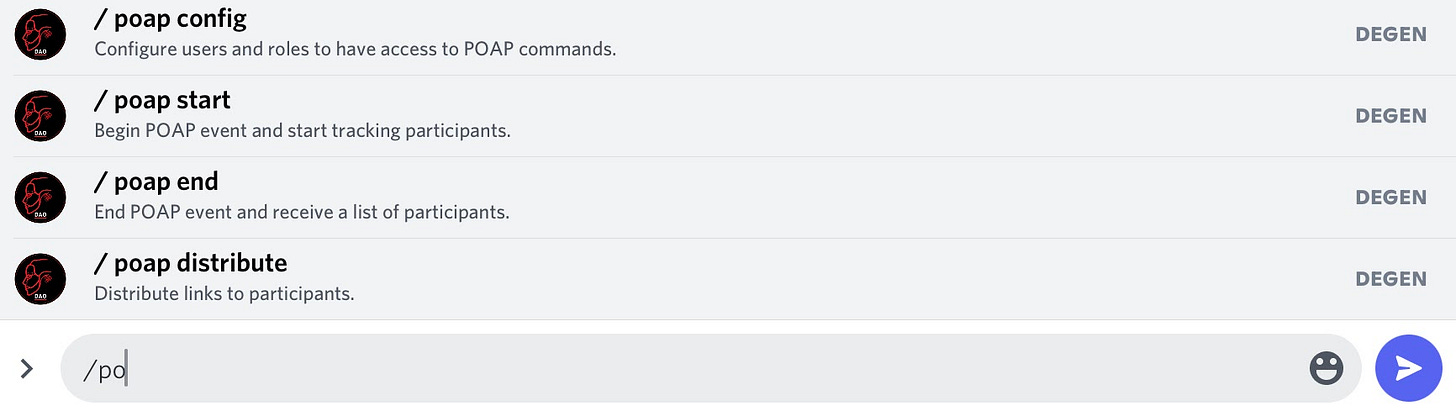
Task: Click 'Configure users and roles' description text
Action: (354, 48)
